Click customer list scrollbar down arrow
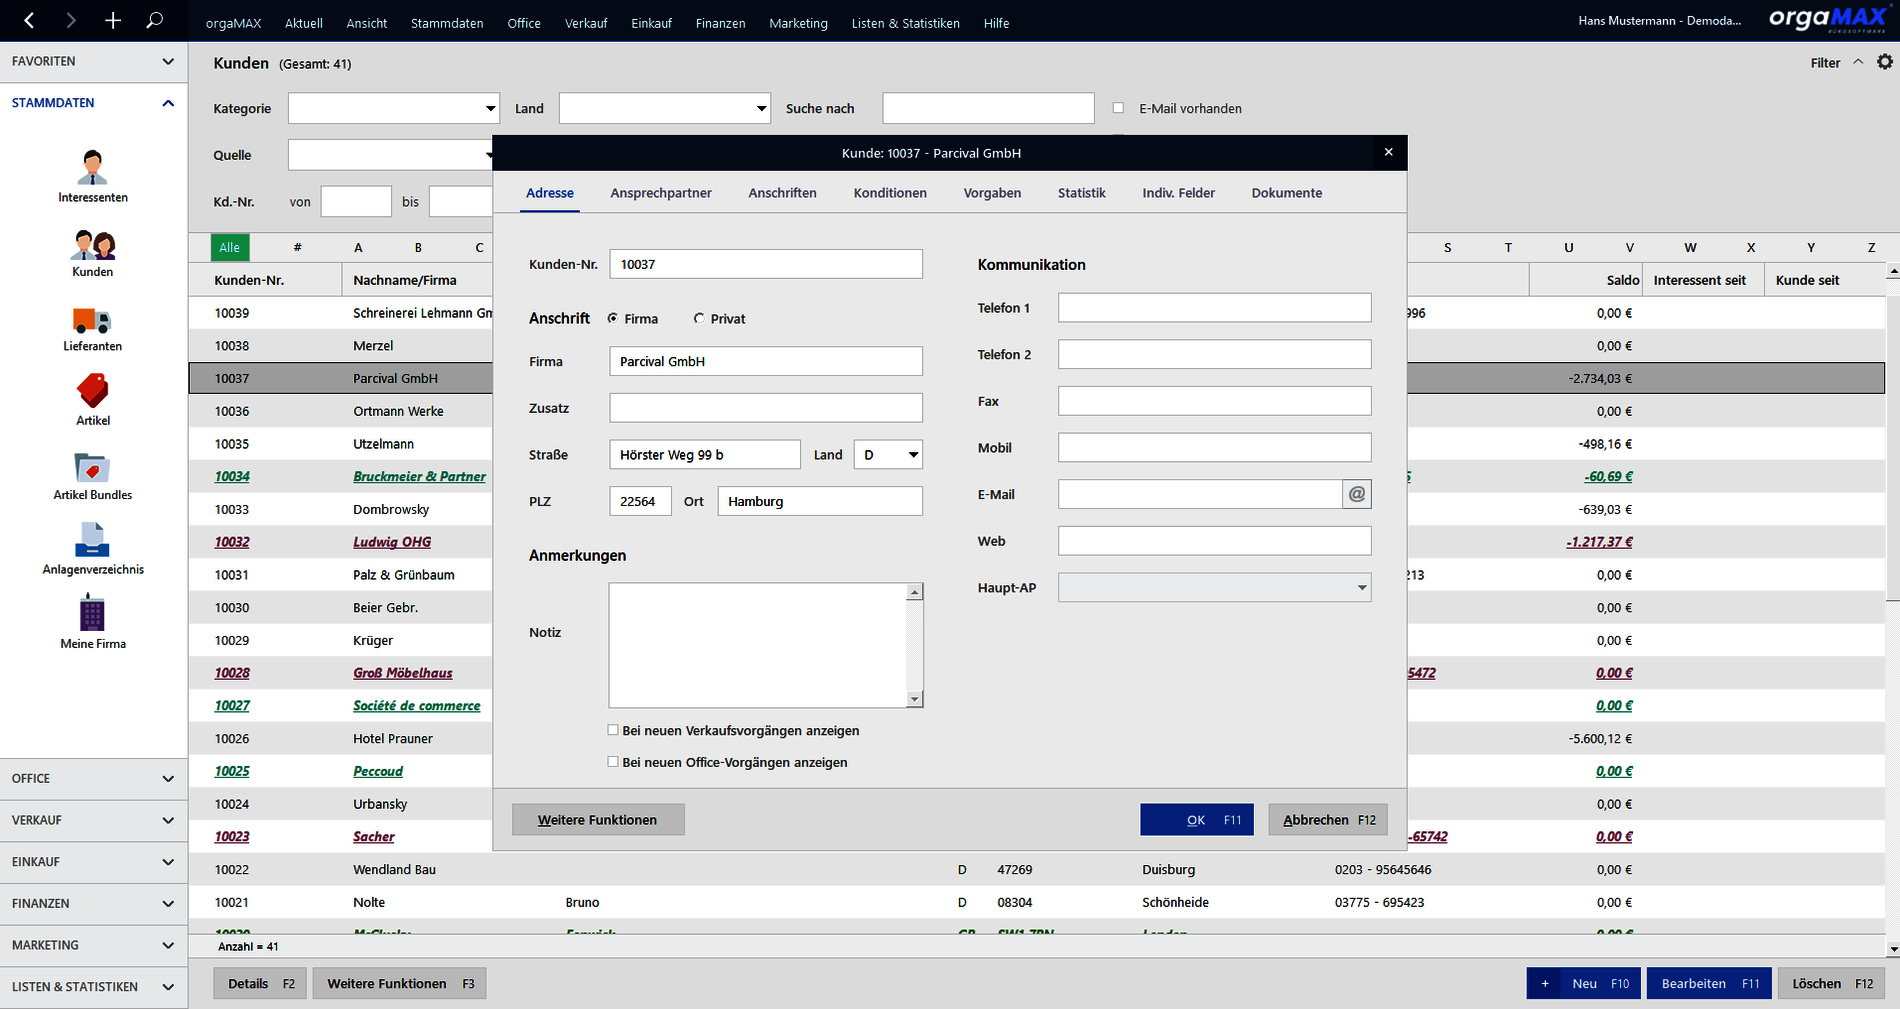The height and width of the screenshot is (1009, 1900). (1892, 948)
